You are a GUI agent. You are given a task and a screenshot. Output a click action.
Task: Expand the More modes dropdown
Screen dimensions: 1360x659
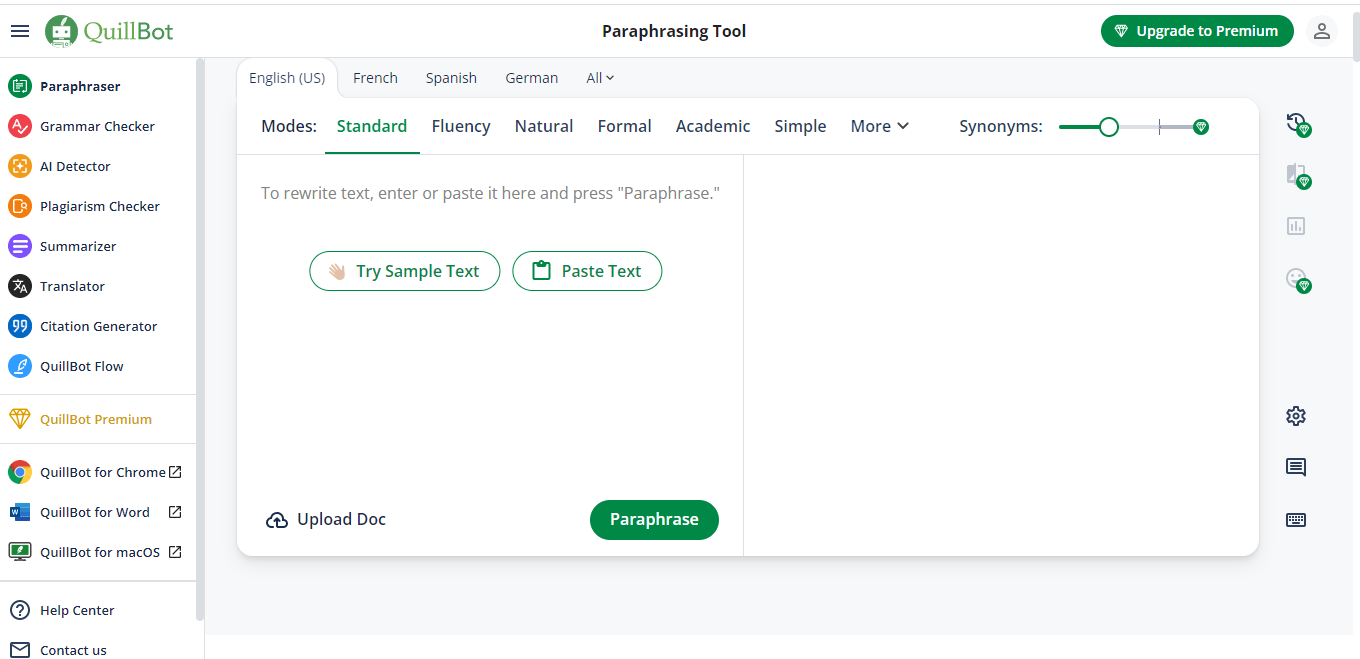pos(879,126)
